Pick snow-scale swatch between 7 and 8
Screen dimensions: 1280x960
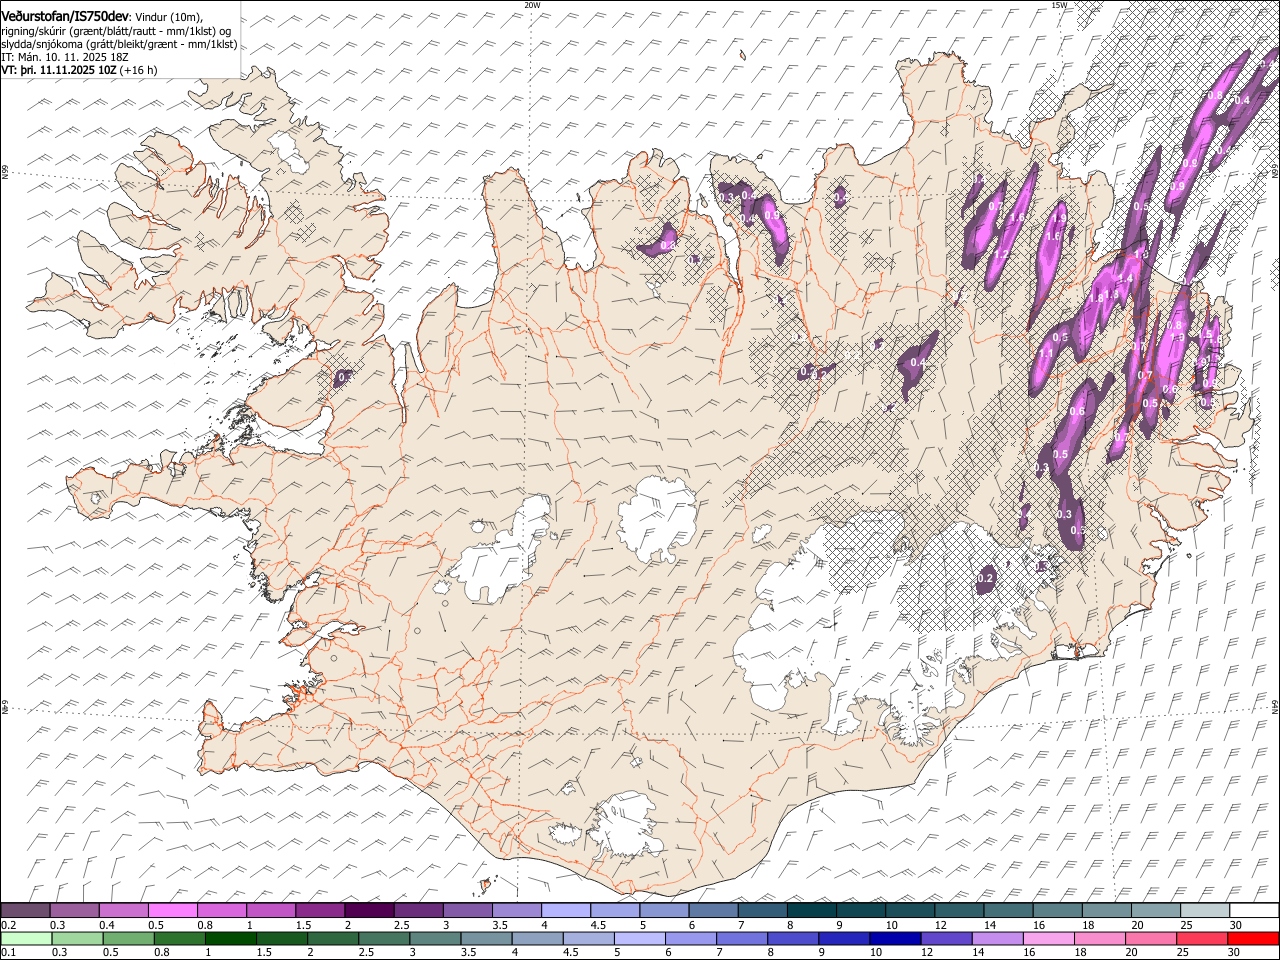click(762, 910)
